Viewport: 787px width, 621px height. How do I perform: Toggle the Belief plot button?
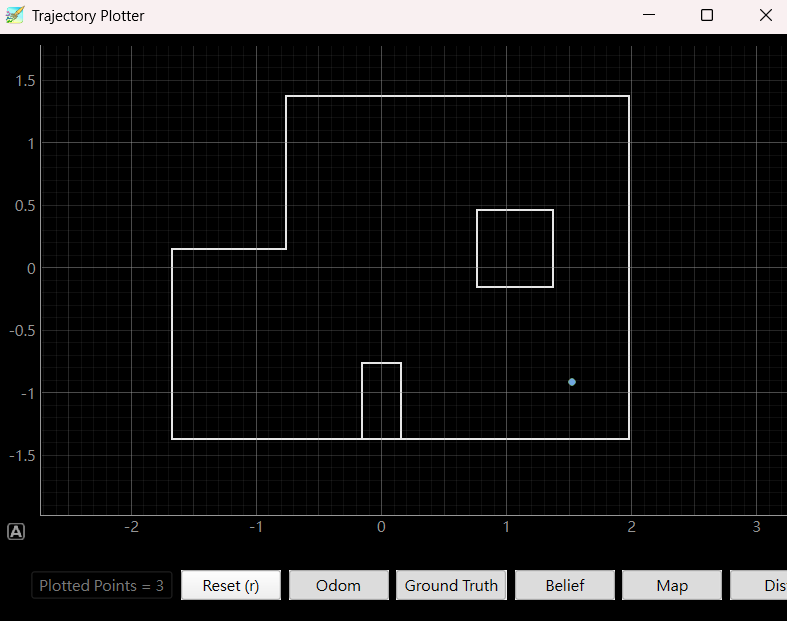[565, 585]
